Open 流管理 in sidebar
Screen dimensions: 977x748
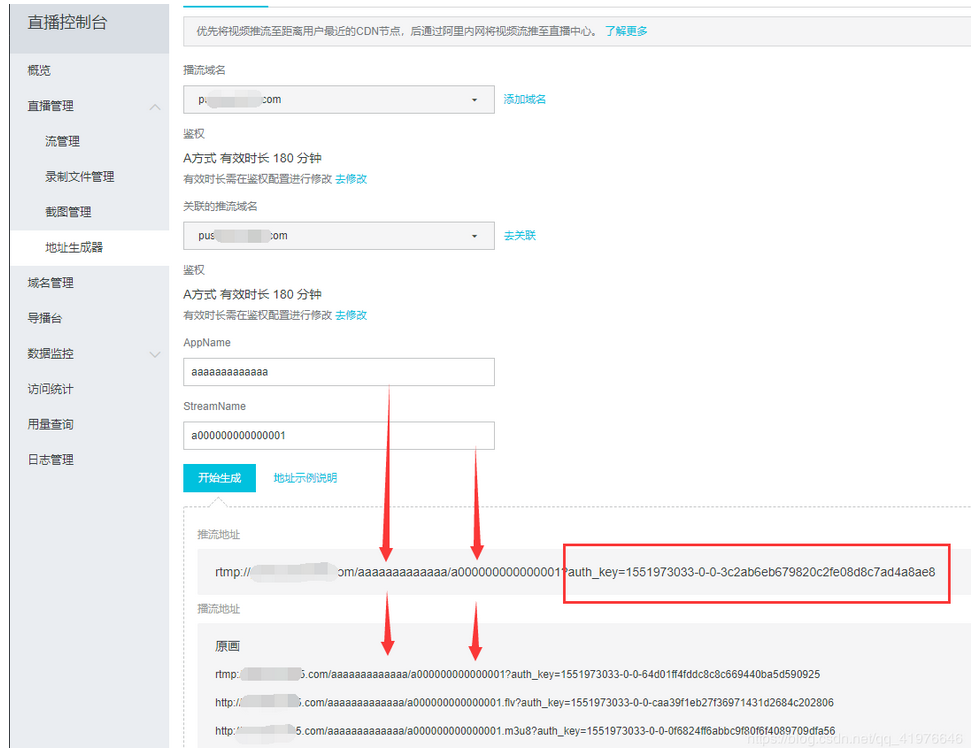coord(62,141)
